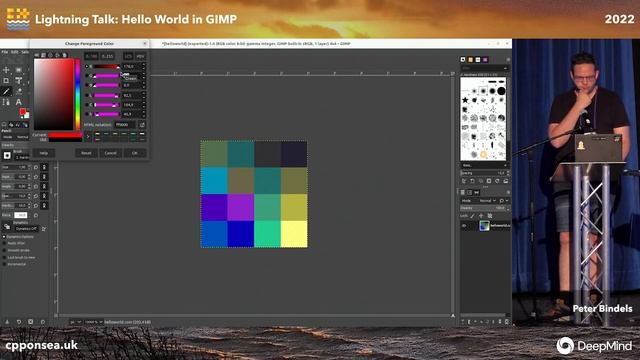This screenshot has width=640, height=360.
Task: Open the Dynamics selector icon
Action: point(7,227)
